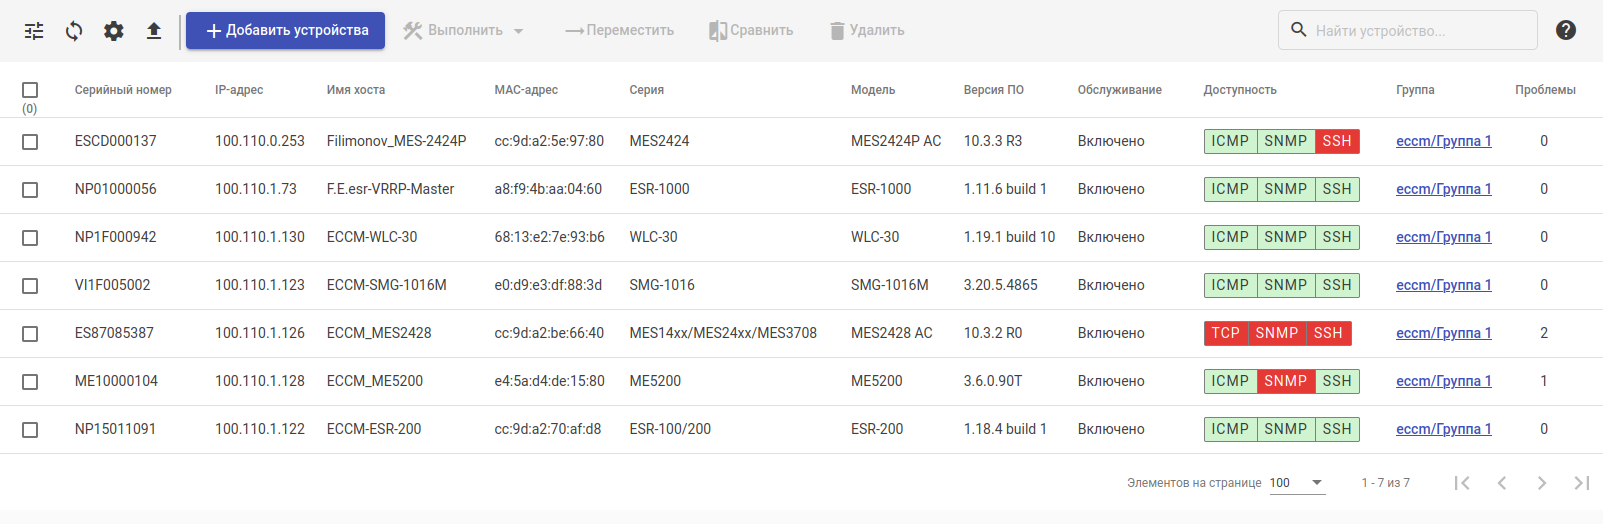Viewport: 1603px width, 524px height.
Task: Go to the previous page arrow
Action: [x=1502, y=483]
